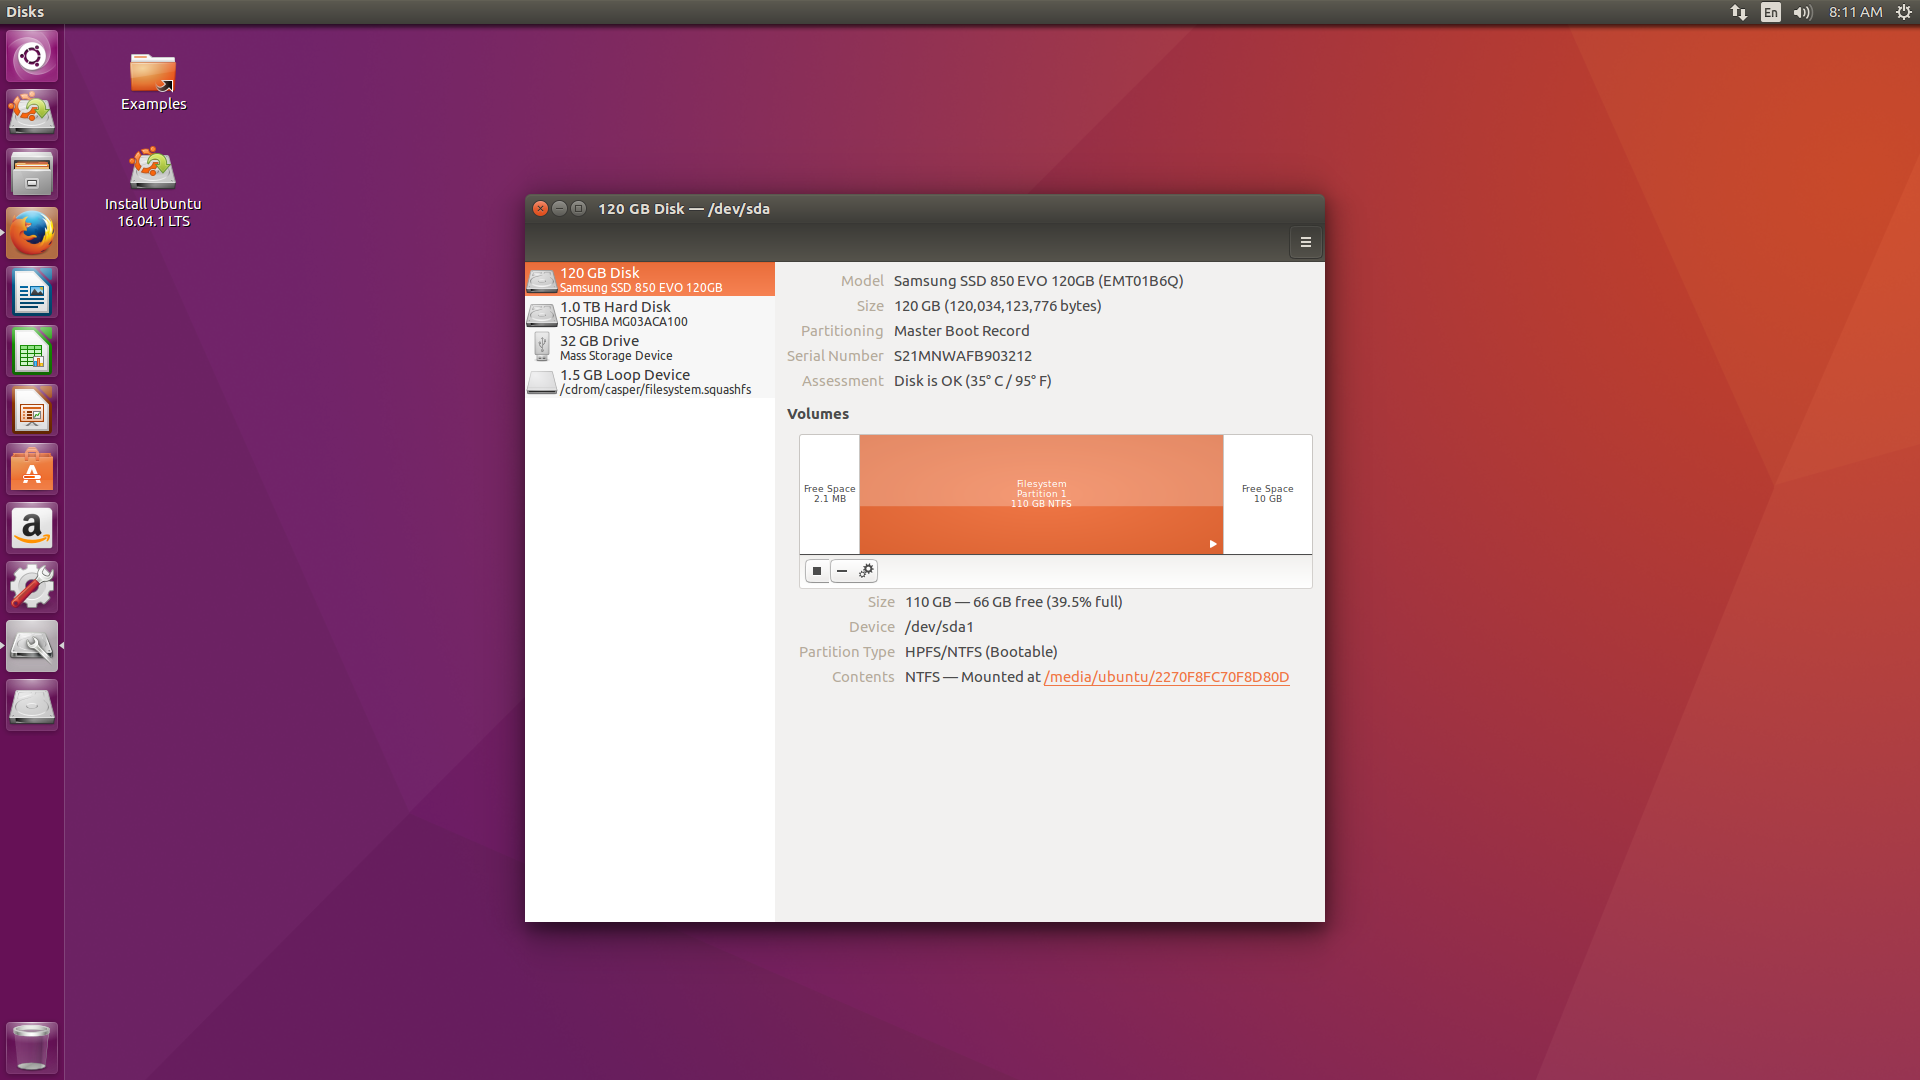The image size is (1920, 1080).
Task: Click serial number S21MNWAFB903212
Action: (963, 356)
